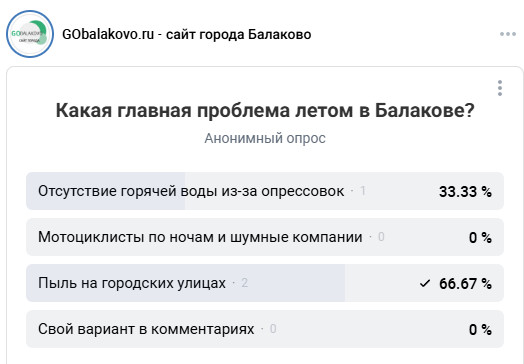Open poll options vertical three-dots menu
This screenshot has height=364, width=524.
[500, 88]
